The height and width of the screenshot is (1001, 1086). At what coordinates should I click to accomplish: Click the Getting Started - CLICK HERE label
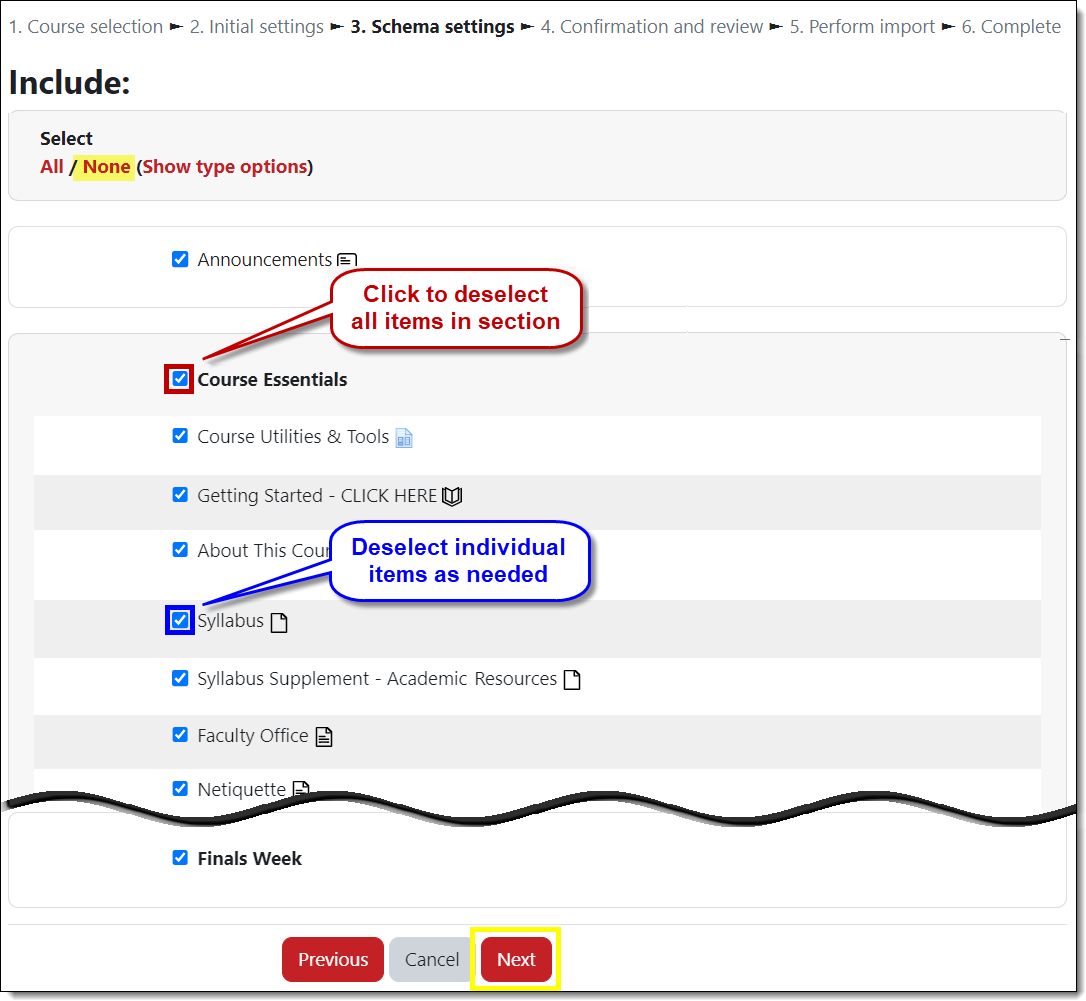[317, 496]
